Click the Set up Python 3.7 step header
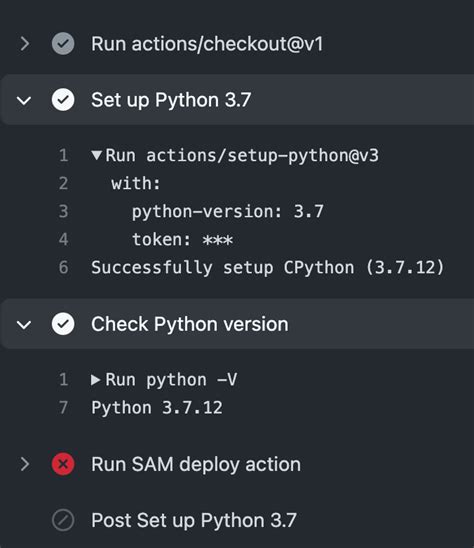Viewport: 474px width, 548px height. point(237,100)
